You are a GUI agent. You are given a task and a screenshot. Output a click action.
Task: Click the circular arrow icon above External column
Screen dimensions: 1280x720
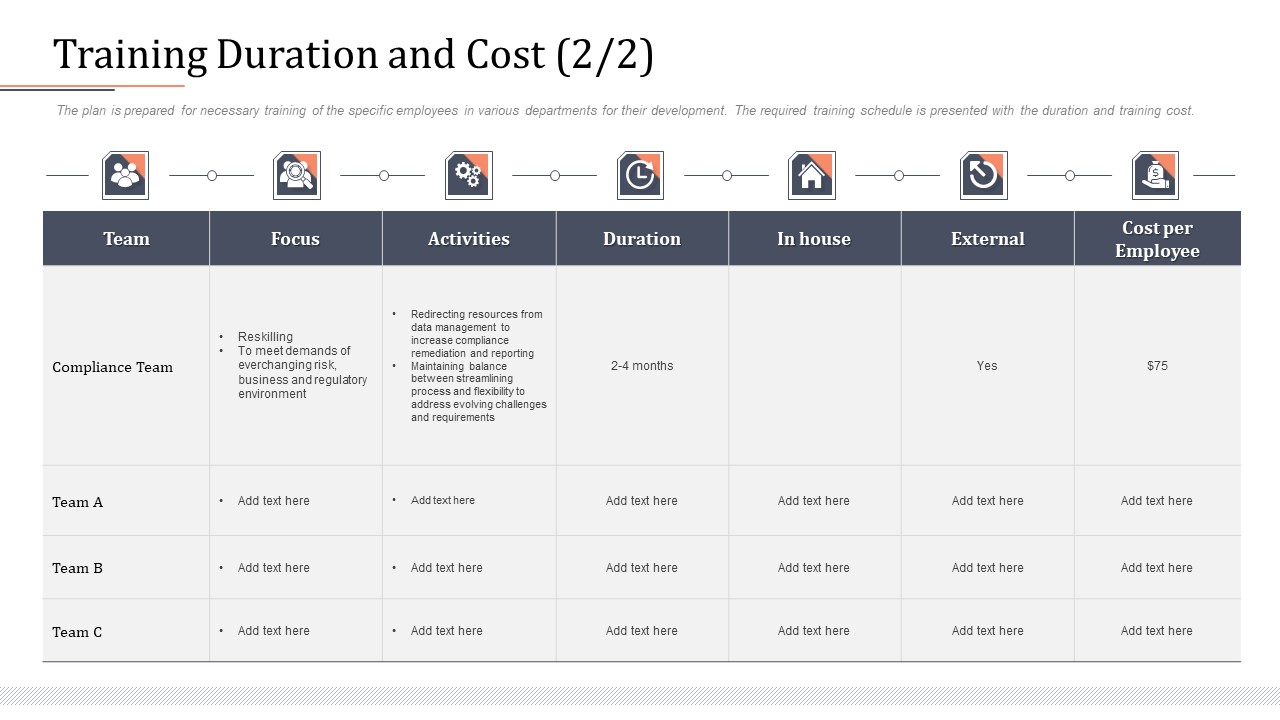point(984,175)
